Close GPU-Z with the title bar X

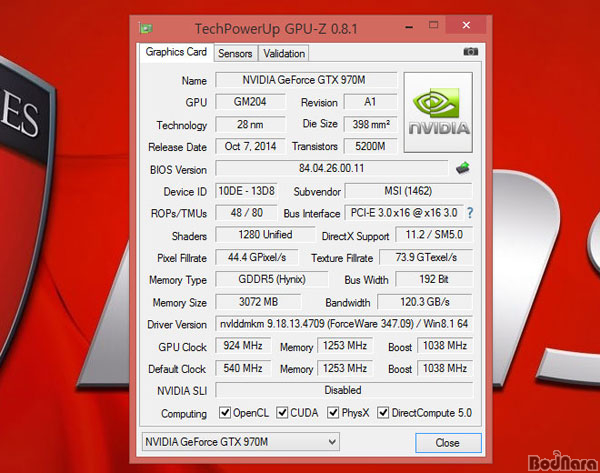point(466,25)
